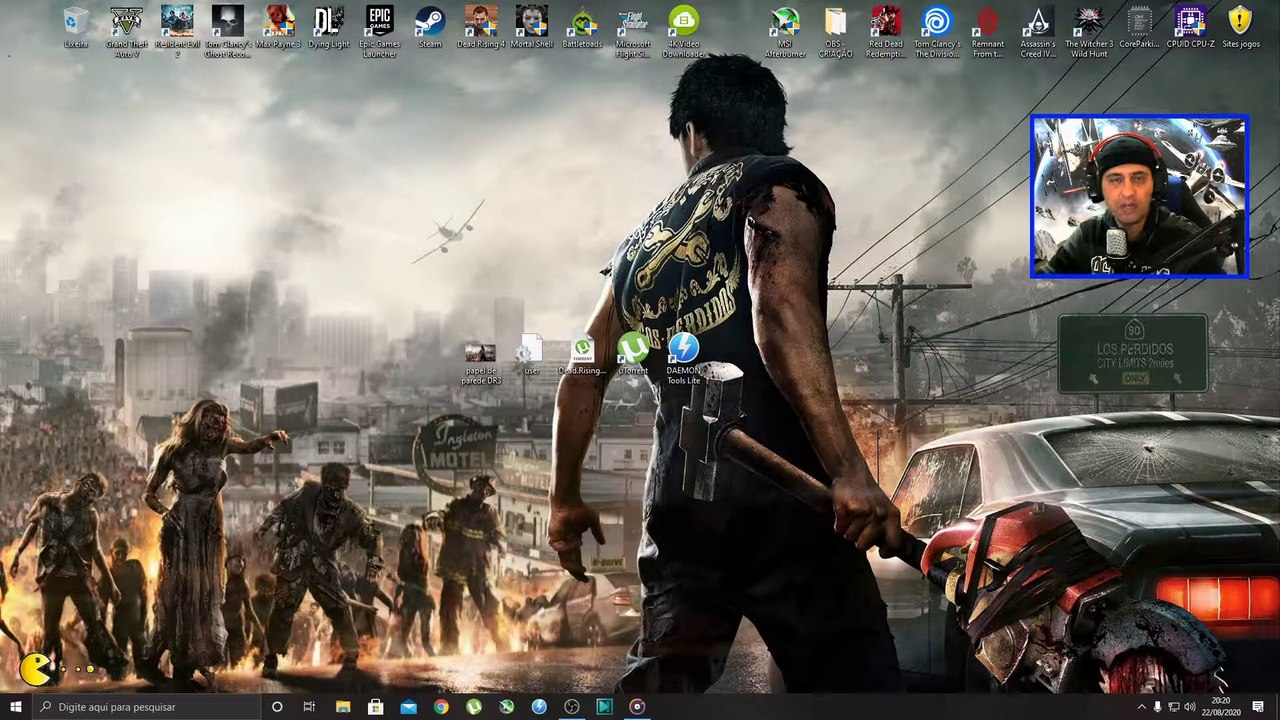Select the CoreParking desktop shortcut

[1139, 29]
